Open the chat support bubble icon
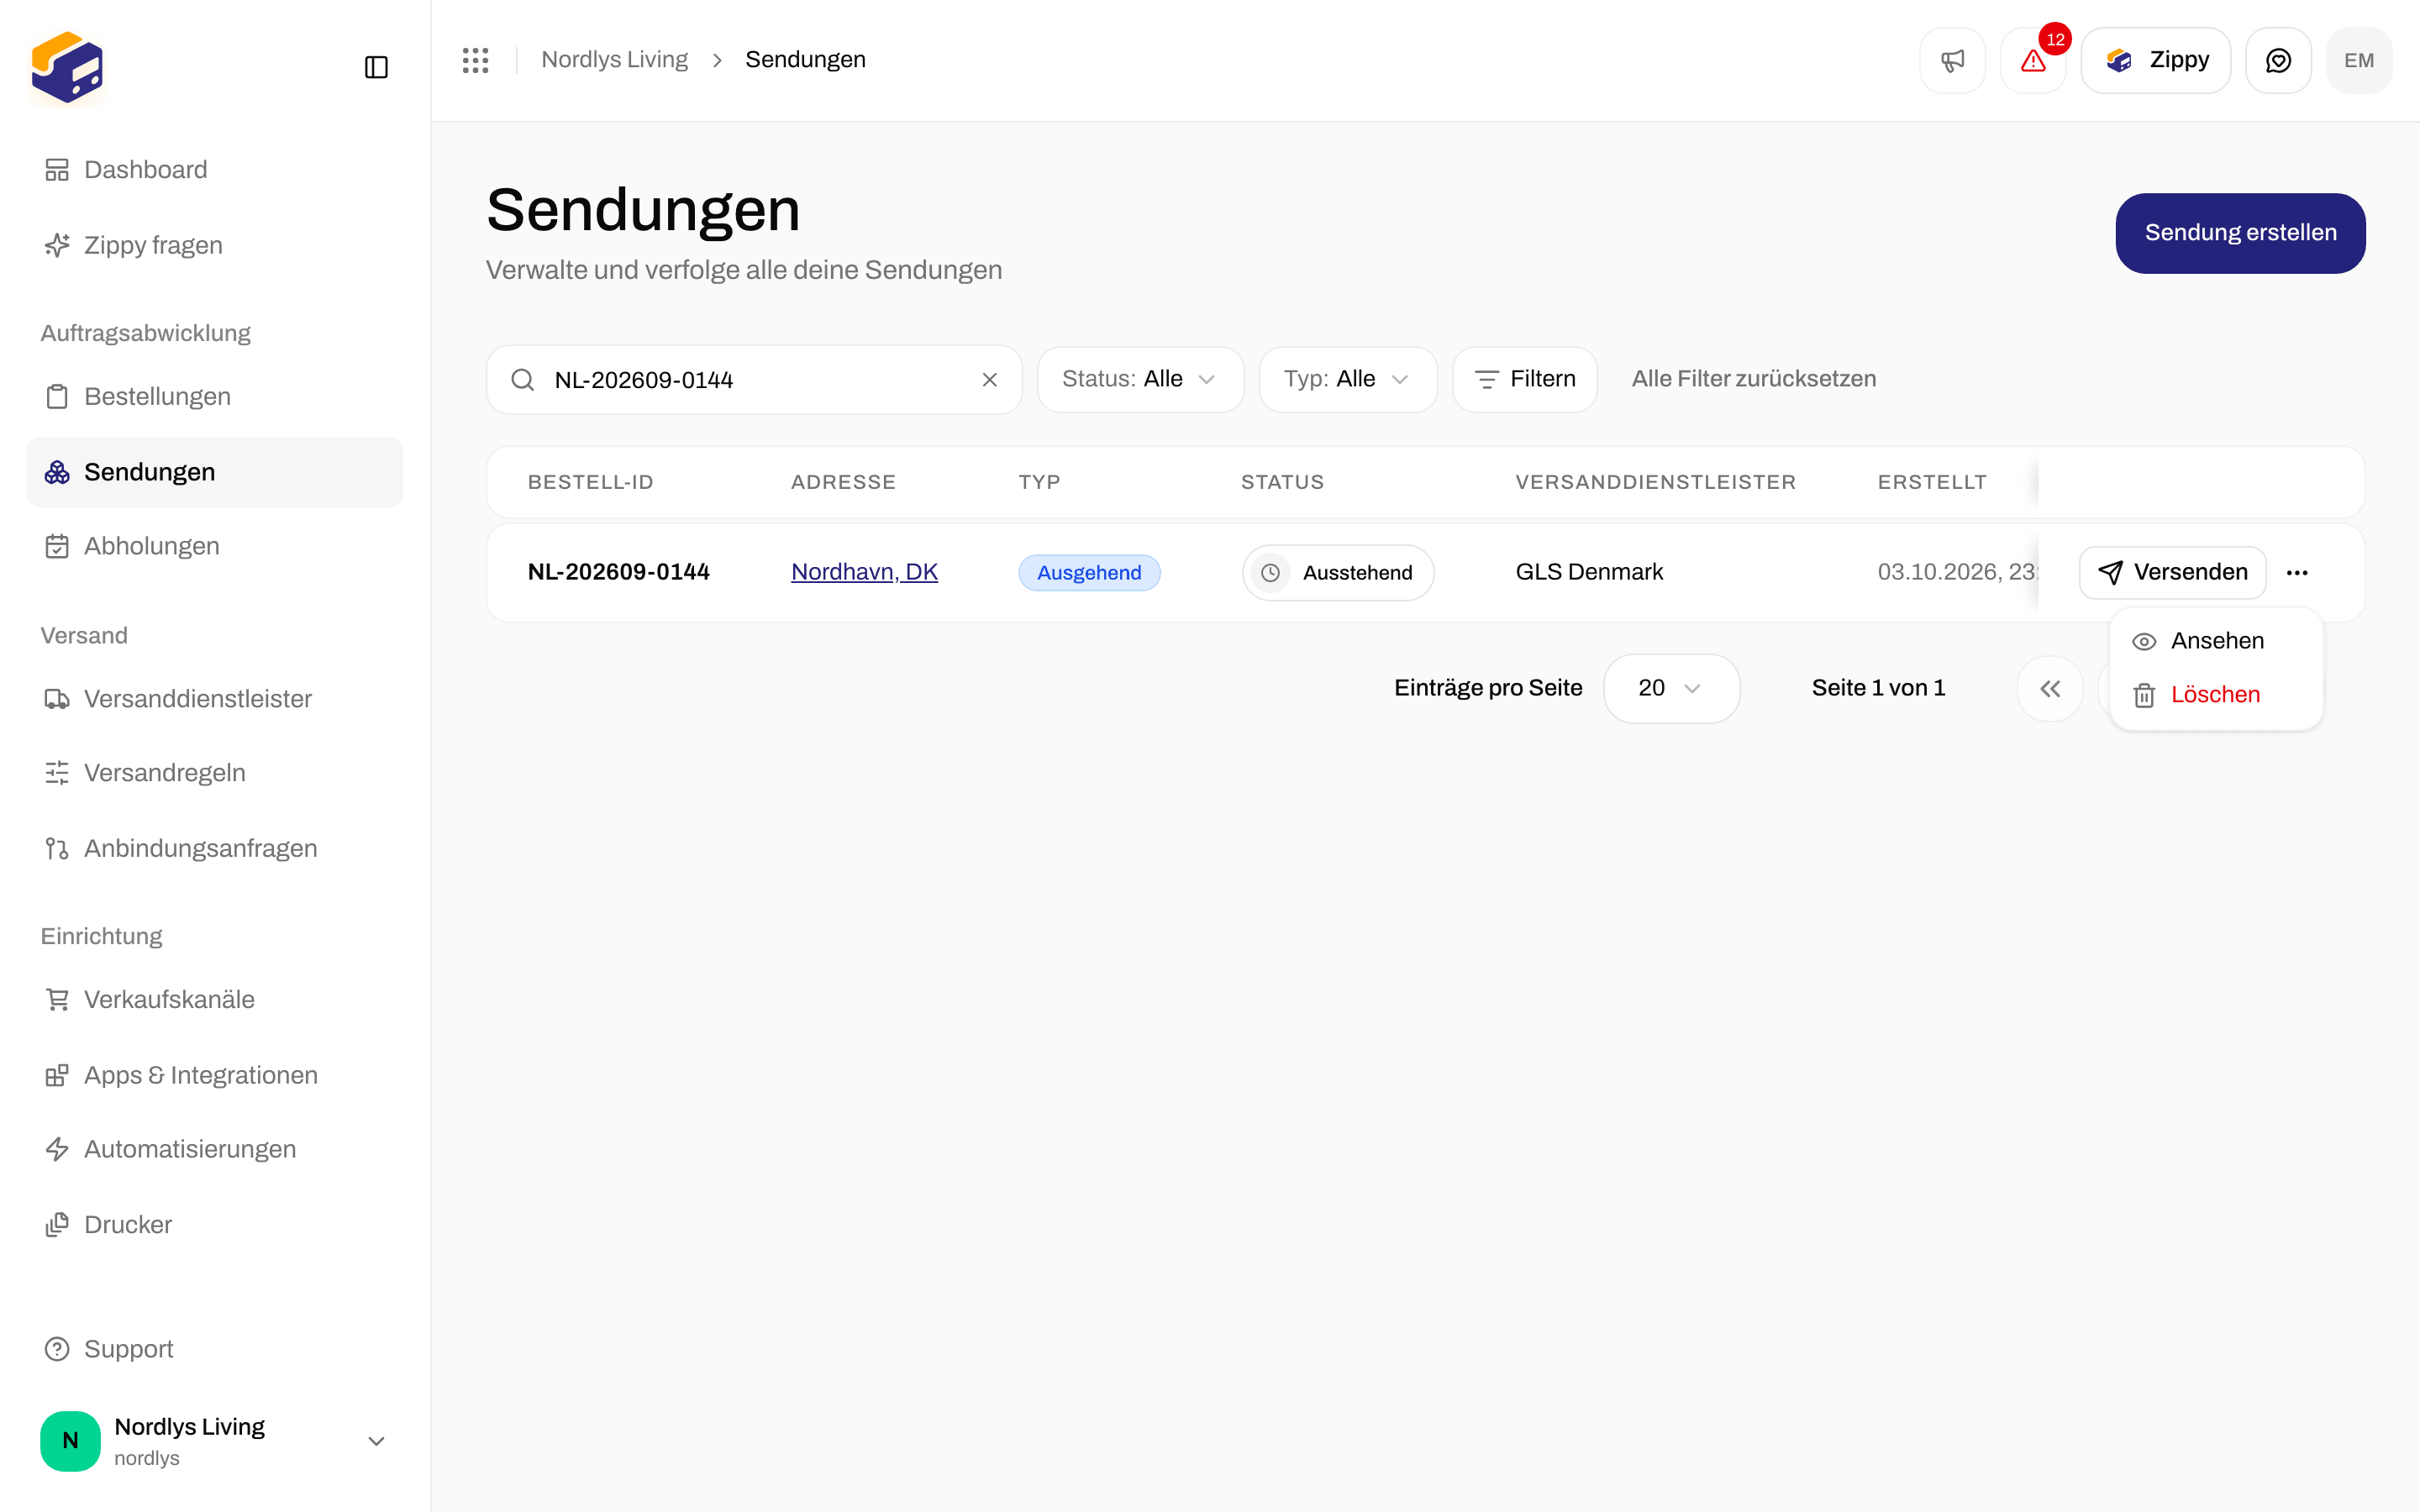 coord(2278,60)
